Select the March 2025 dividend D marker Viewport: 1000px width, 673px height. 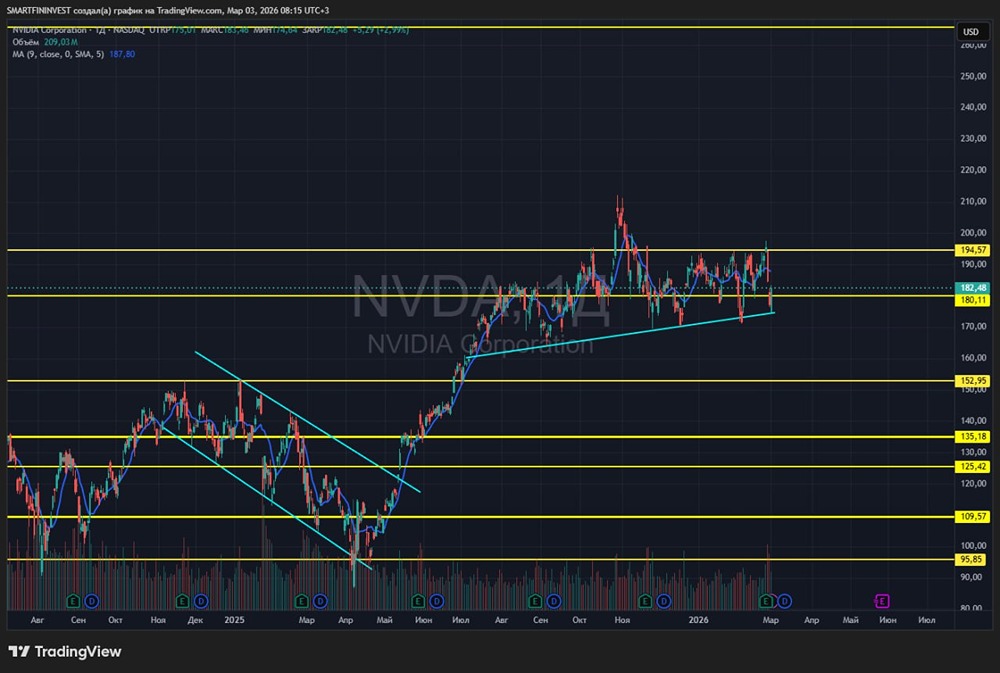320,601
